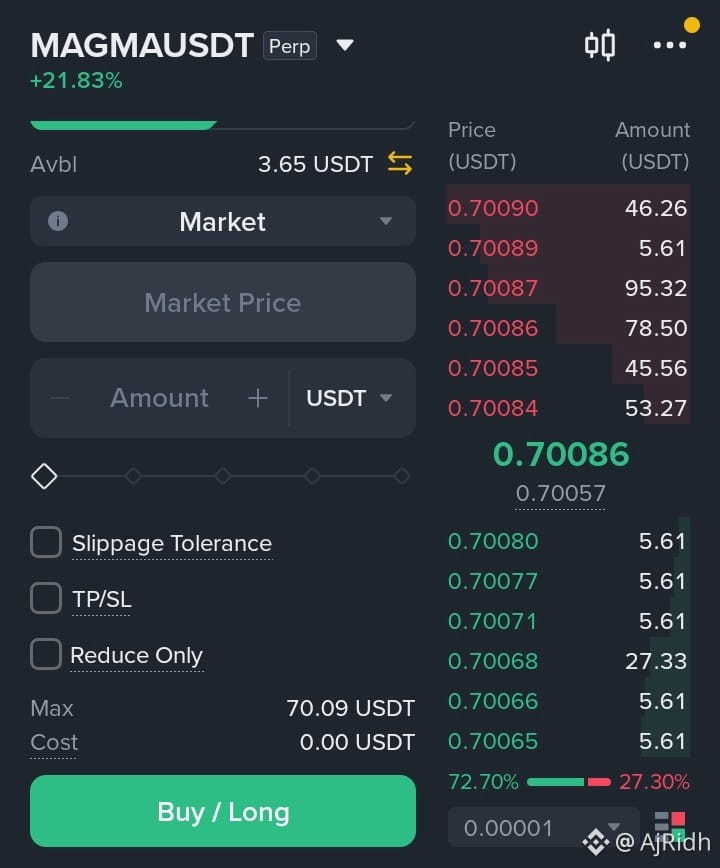Open the Market order type dropdown
This screenshot has height=868, width=720.
[x=222, y=221]
